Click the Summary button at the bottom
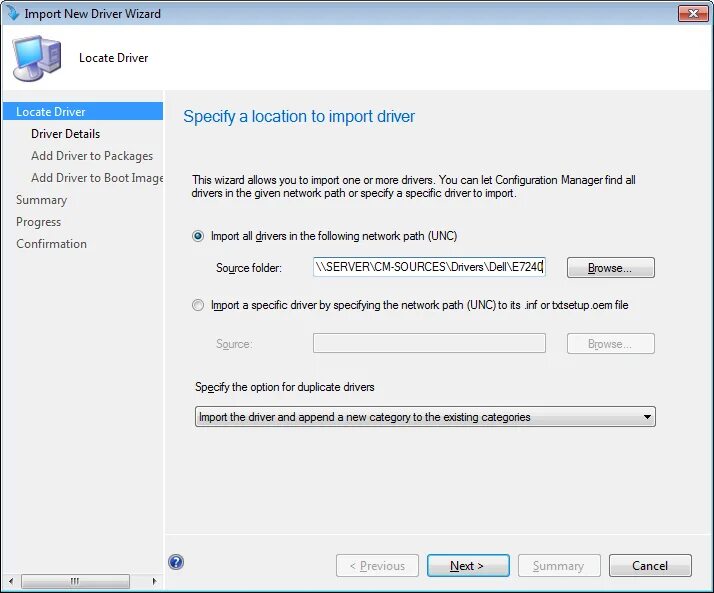 559,566
